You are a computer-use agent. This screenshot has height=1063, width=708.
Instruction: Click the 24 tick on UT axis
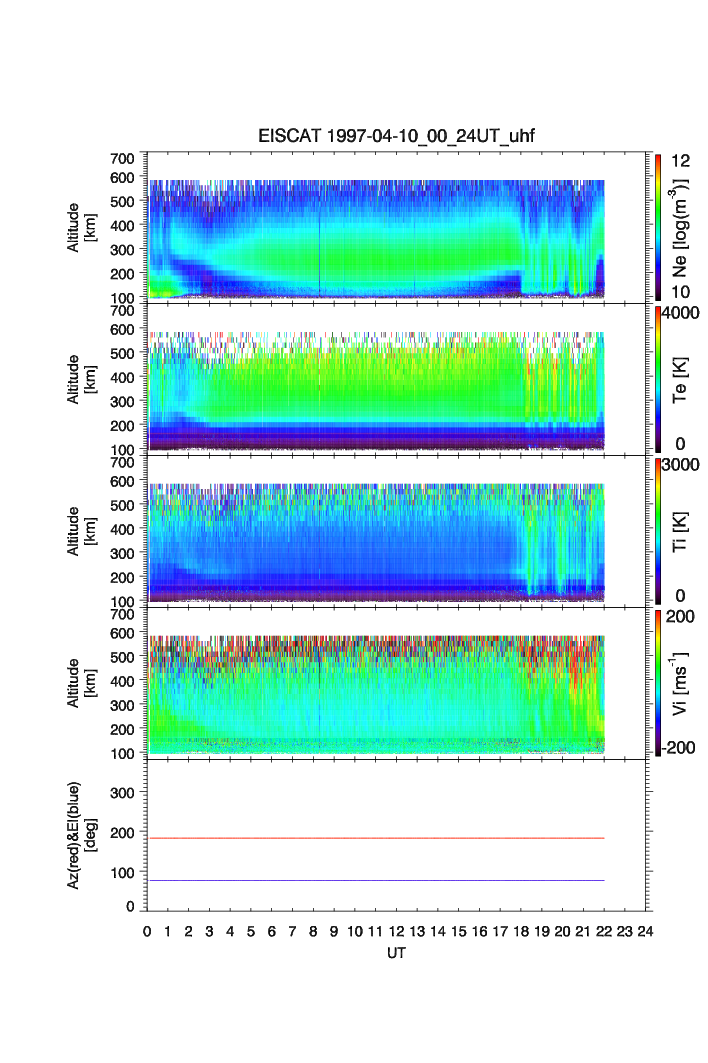[645, 931]
